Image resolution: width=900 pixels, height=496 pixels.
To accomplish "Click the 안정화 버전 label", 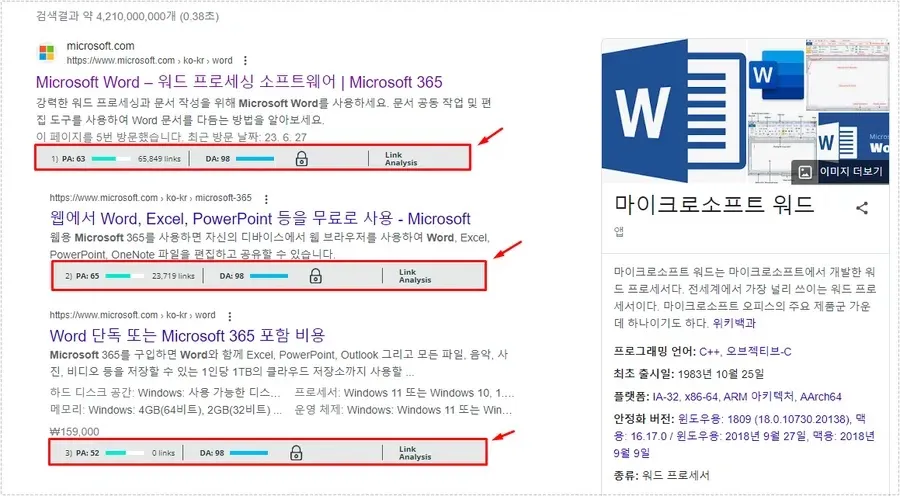I will click(642, 419).
